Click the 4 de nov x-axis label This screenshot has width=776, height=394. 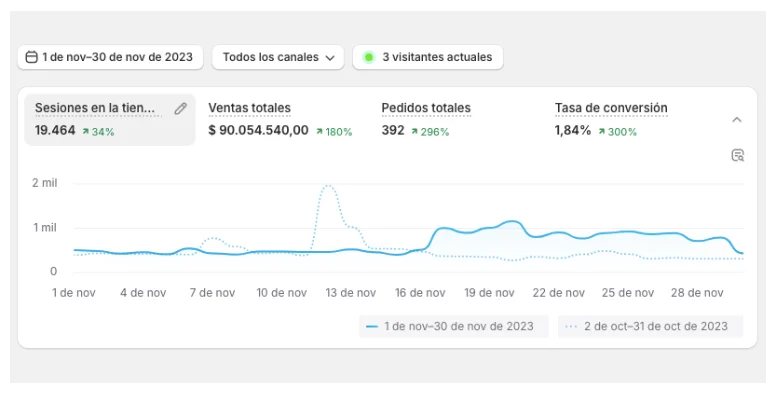point(143,293)
